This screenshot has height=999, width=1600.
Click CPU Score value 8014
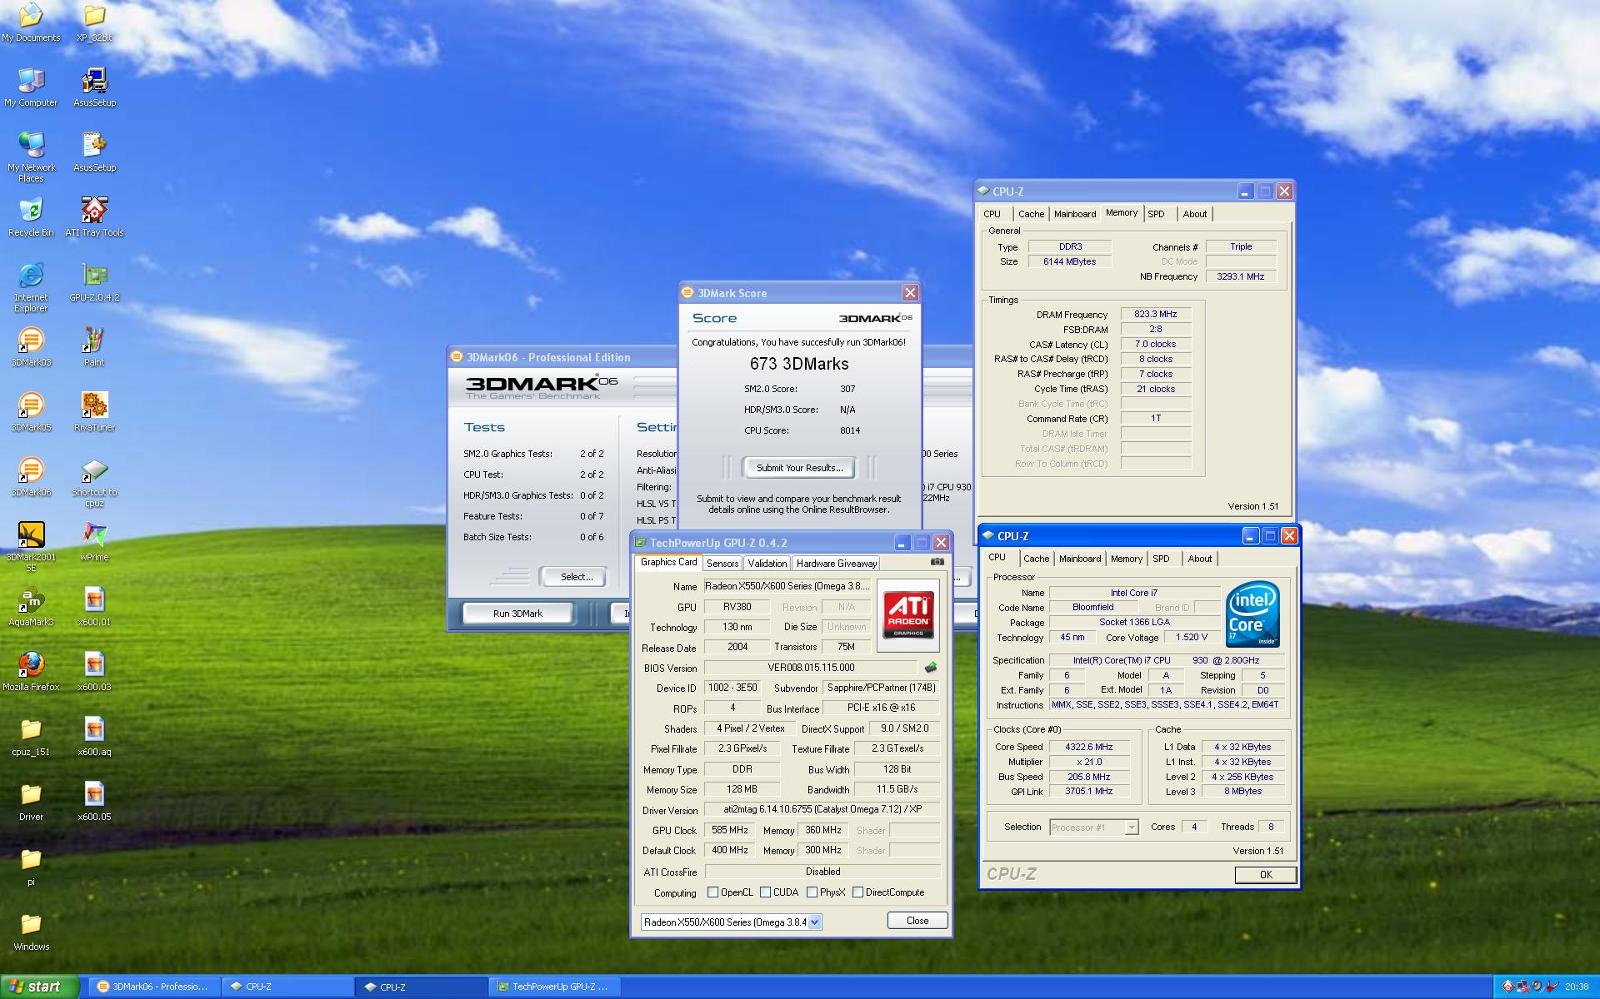[850, 430]
